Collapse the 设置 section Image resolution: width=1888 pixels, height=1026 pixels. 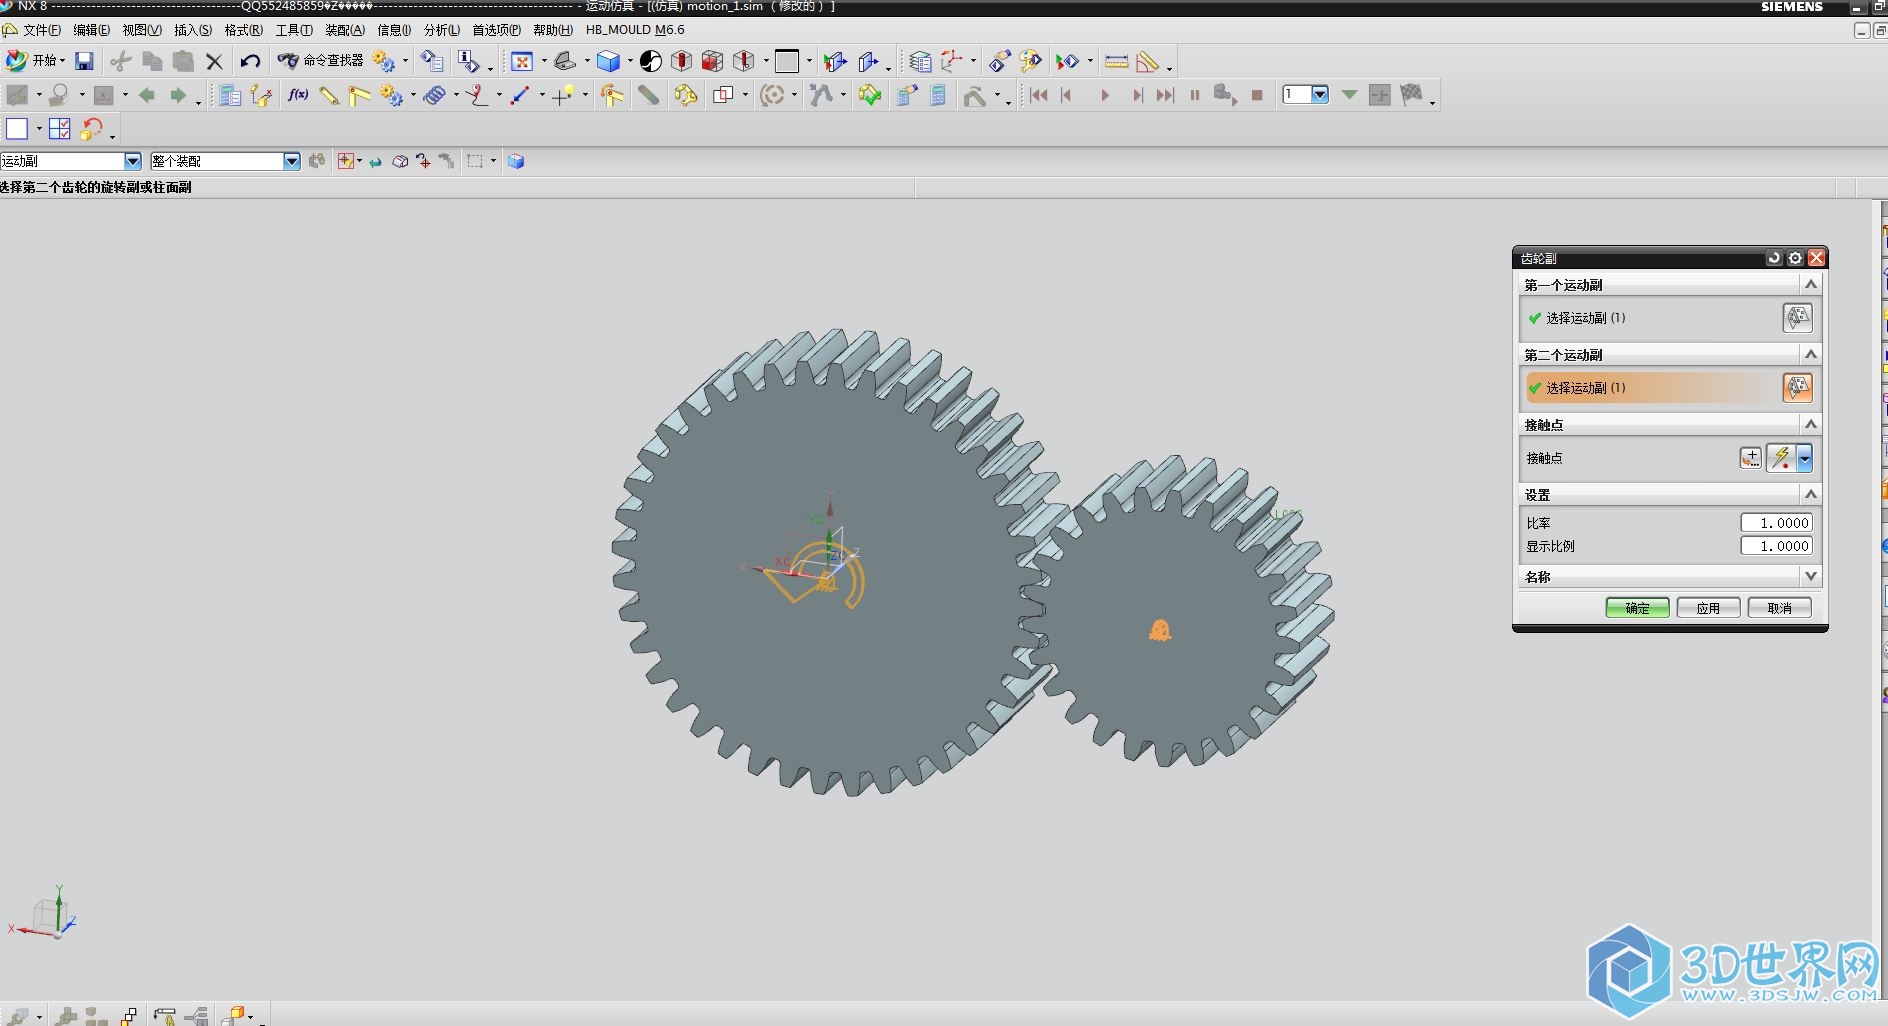click(x=1810, y=495)
